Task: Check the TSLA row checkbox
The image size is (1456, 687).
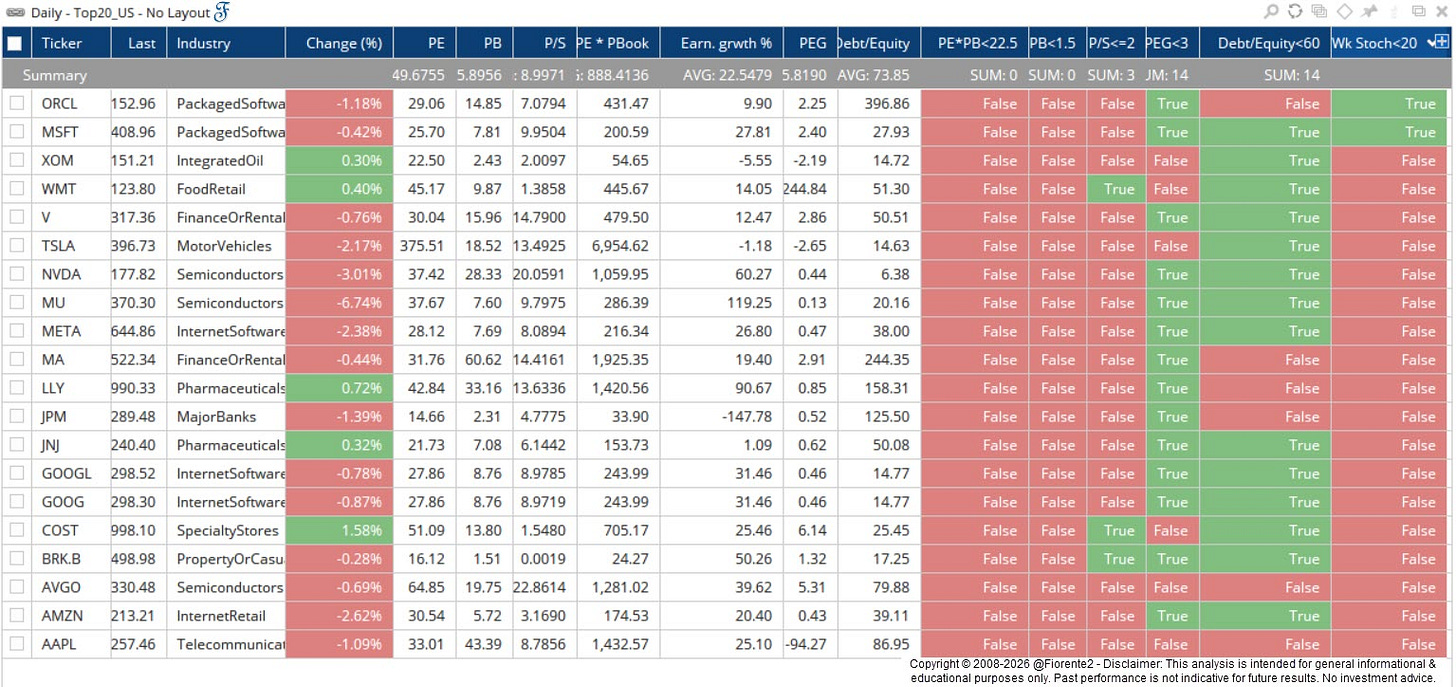Action: point(17,246)
